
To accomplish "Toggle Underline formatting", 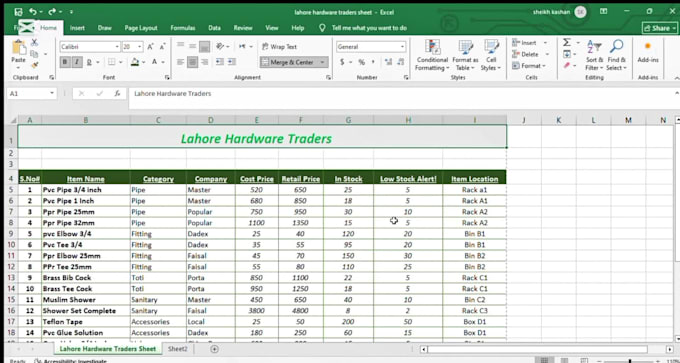I will coord(89,62).
